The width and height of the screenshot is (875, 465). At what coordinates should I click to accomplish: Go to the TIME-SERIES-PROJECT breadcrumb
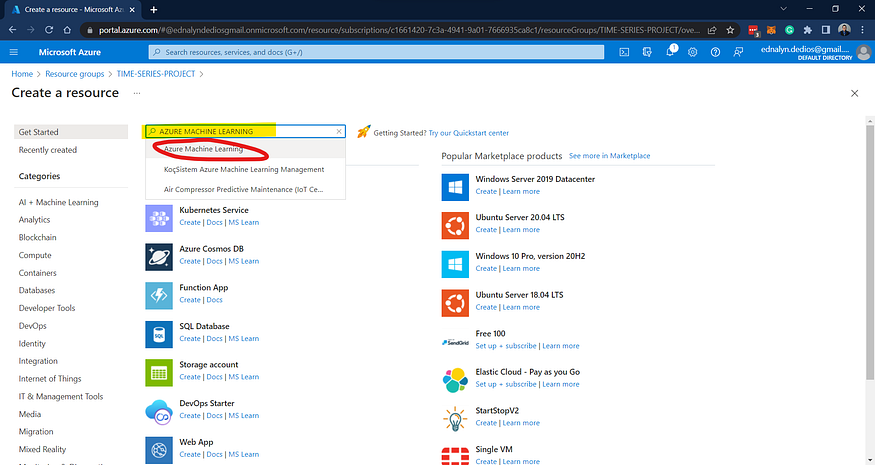(156, 74)
